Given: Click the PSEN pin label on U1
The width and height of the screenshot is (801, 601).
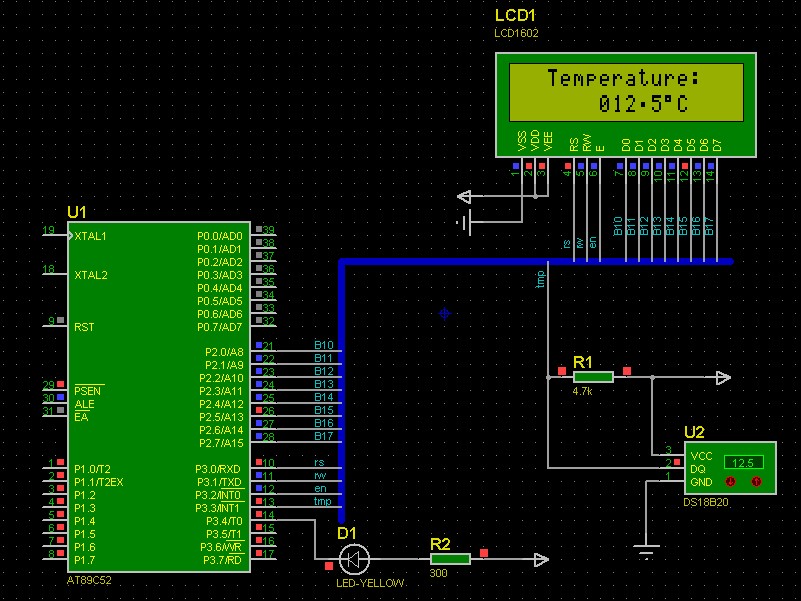Looking at the screenshot, I should pyautogui.click(x=87, y=391).
